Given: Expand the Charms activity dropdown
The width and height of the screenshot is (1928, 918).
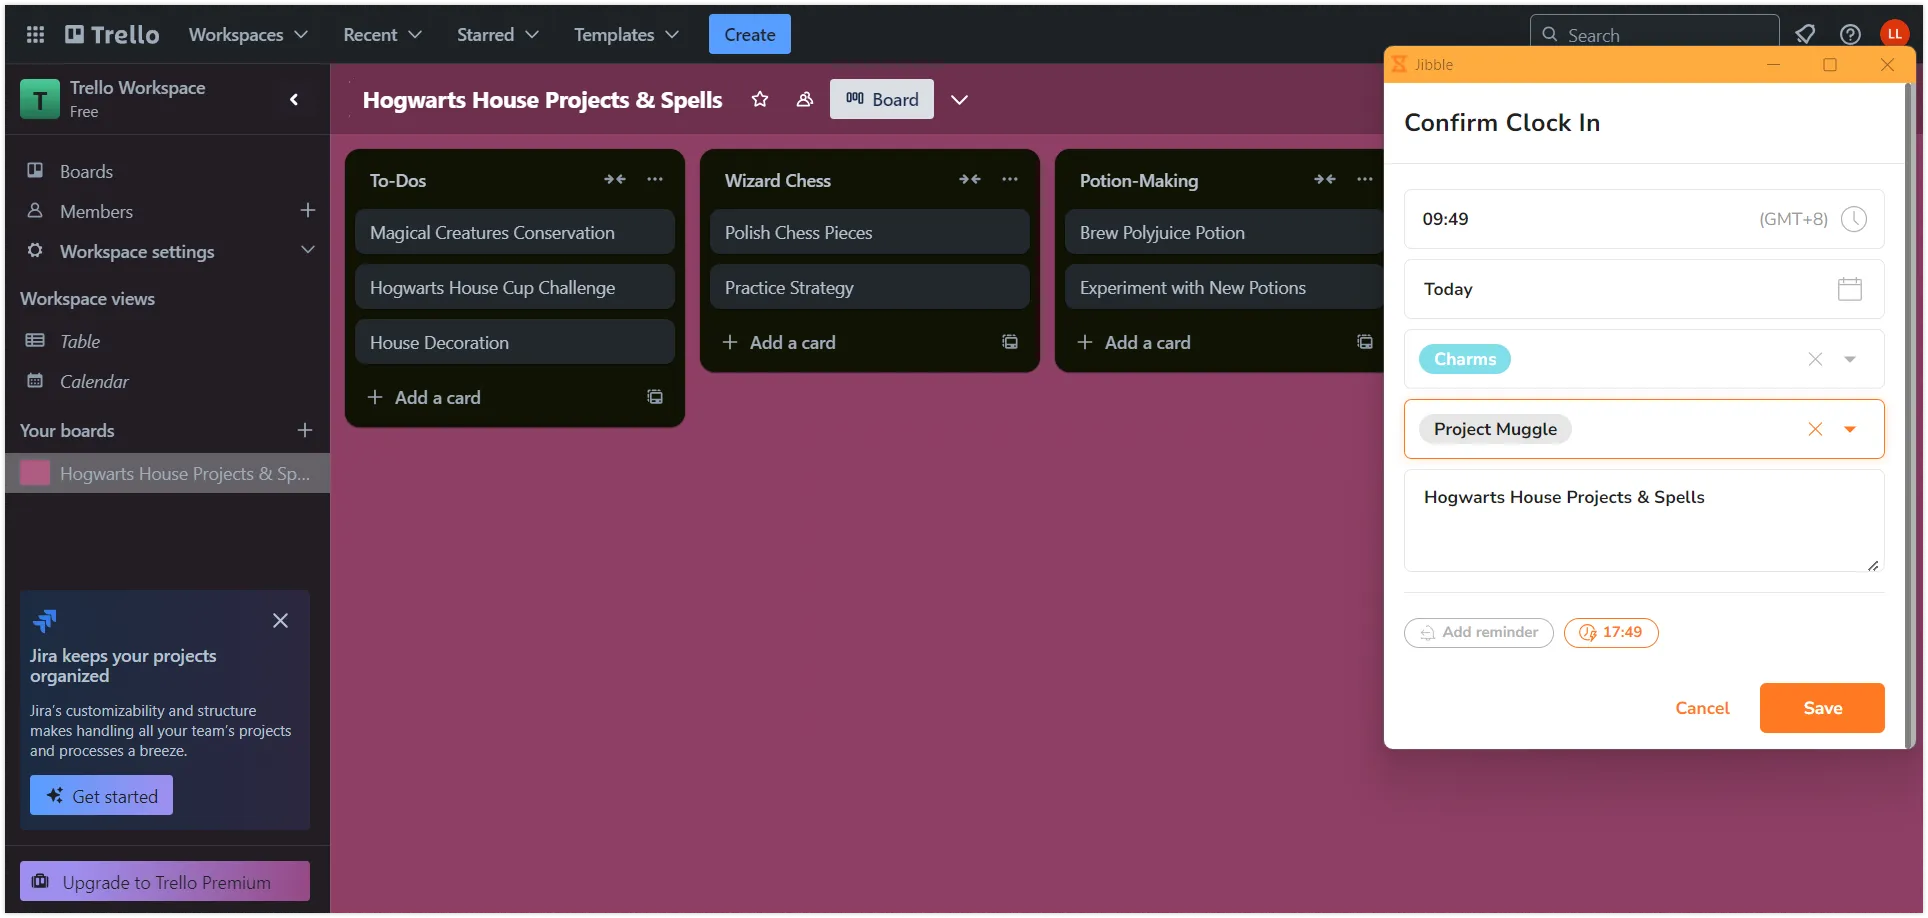Looking at the screenshot, I should click(x=1850, y=359).
